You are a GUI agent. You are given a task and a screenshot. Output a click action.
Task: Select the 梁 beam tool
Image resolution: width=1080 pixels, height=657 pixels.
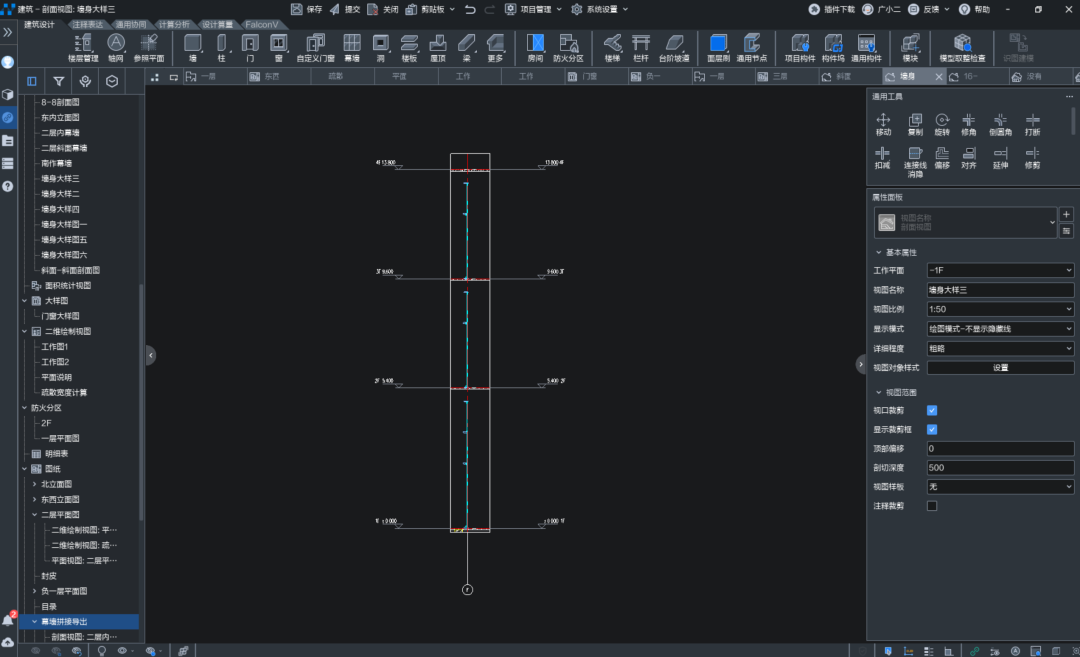pos(466,48)
